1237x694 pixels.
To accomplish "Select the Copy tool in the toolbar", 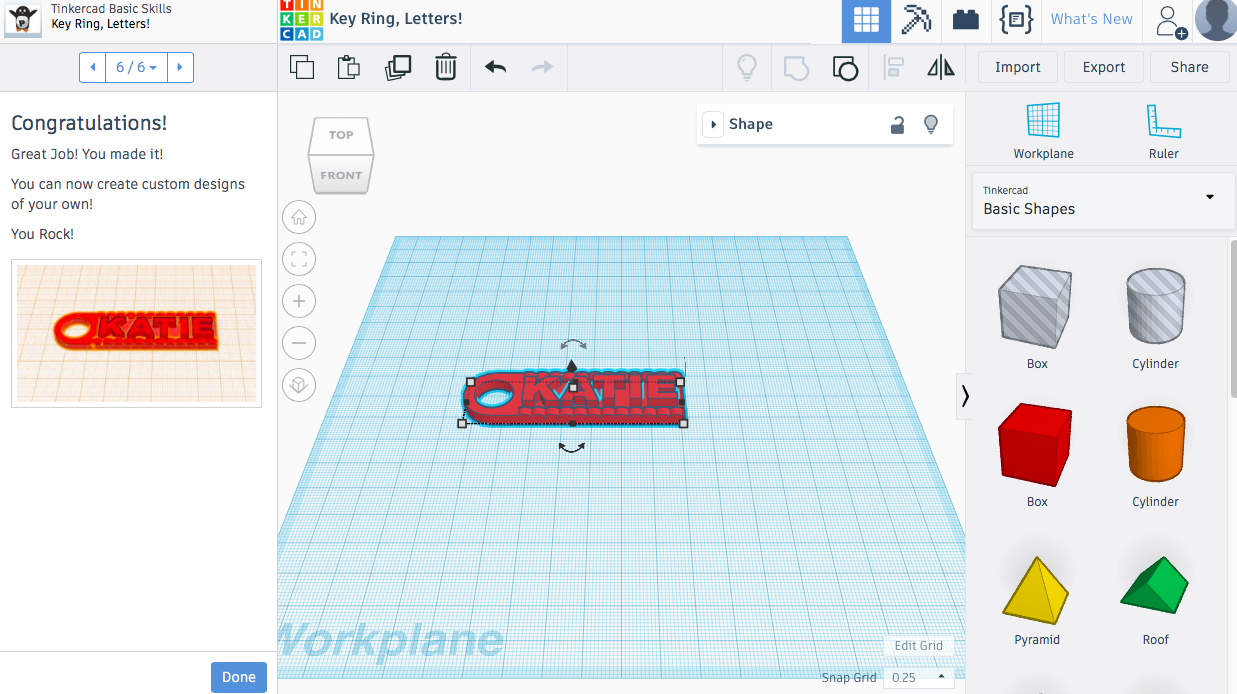I will [301, 67].
